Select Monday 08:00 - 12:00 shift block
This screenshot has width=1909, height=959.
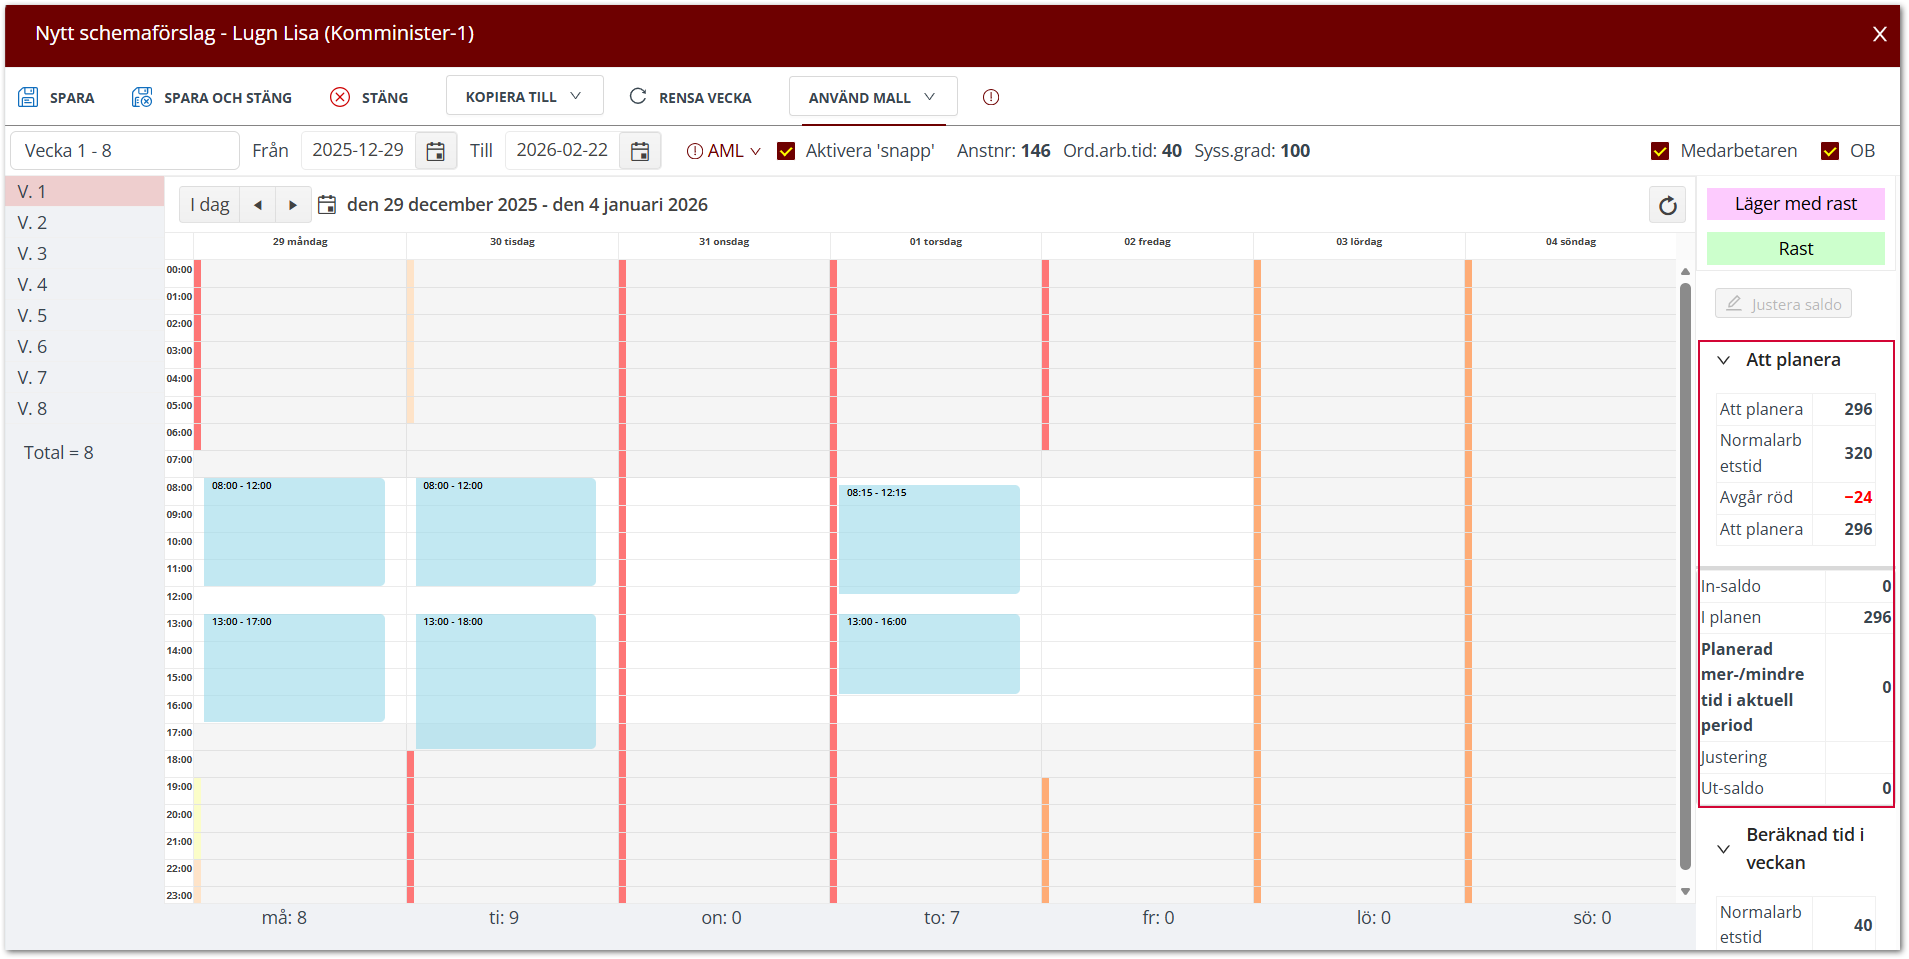point(294,532)
